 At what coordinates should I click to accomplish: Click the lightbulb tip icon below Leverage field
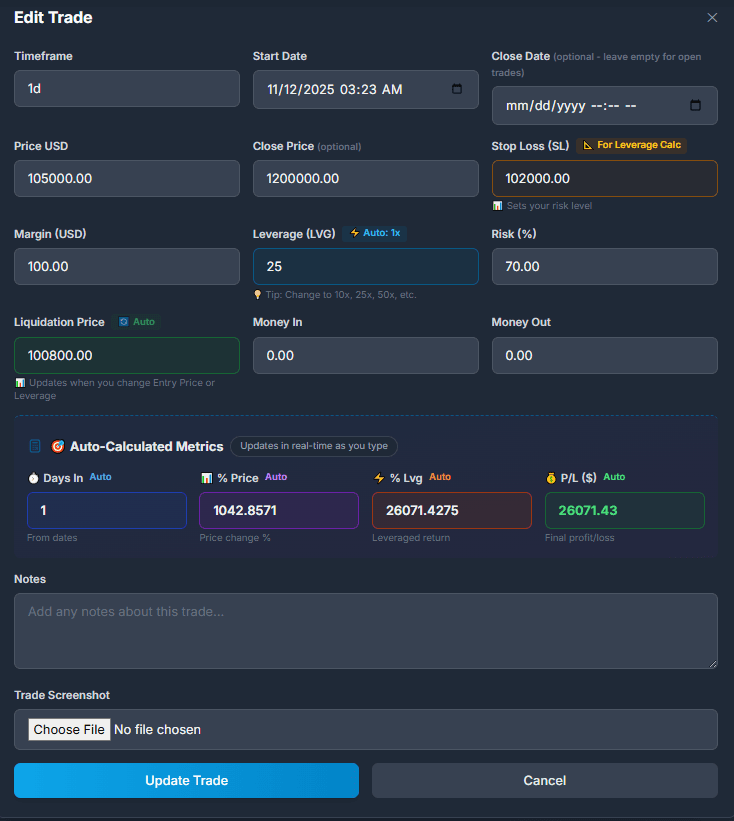tap(258, 294)
